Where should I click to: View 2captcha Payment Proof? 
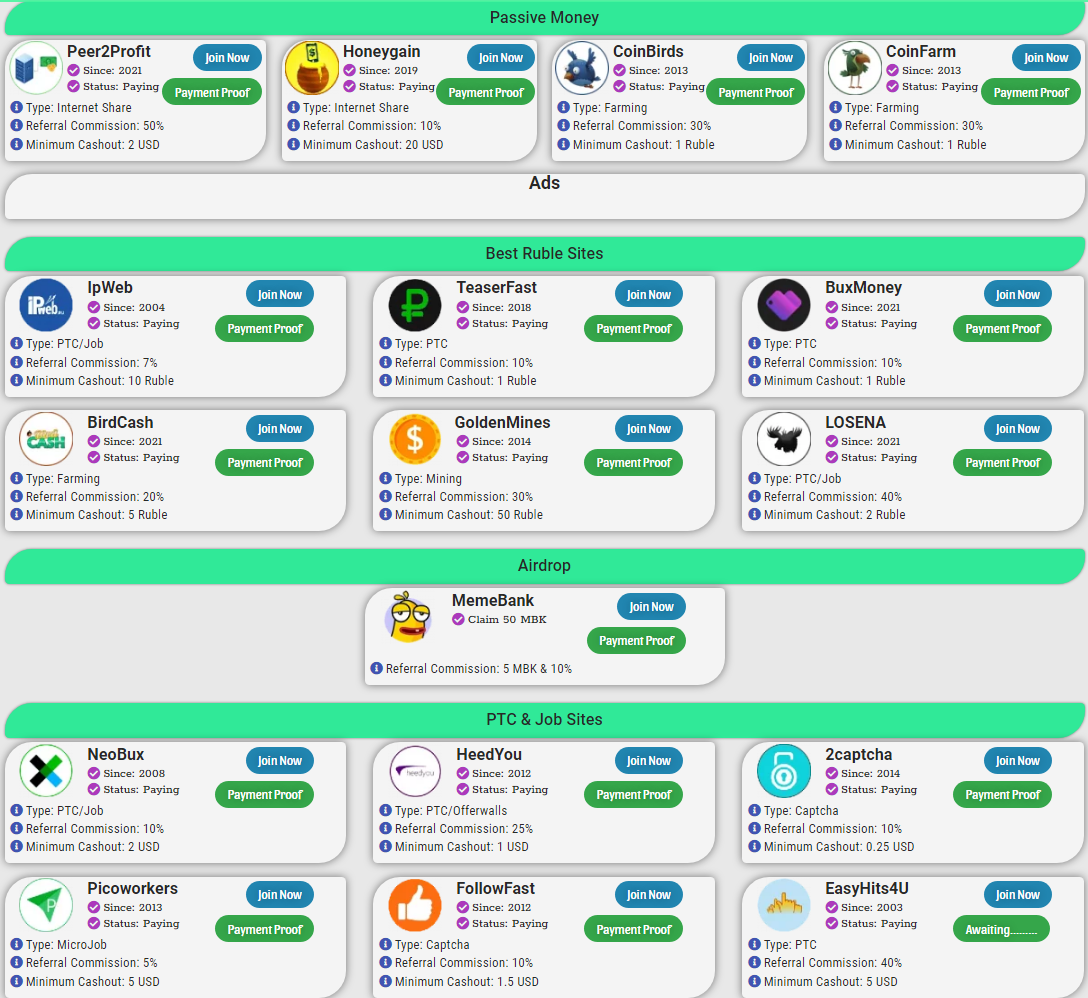pyautogui.click(x=1003, y=795)
